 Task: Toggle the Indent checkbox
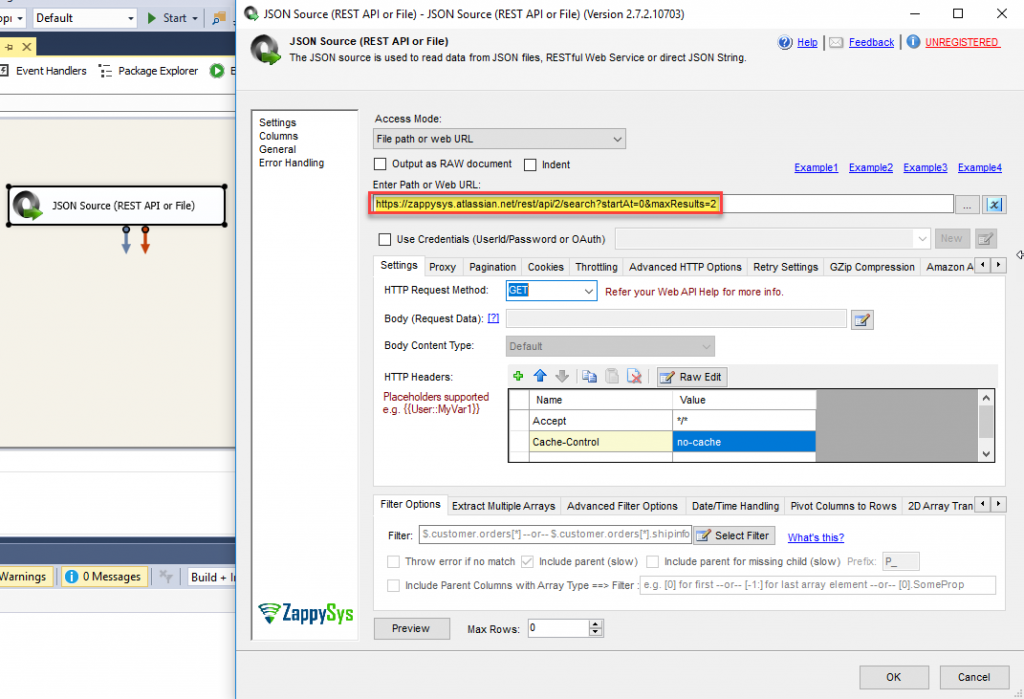pyautogui.click(x=530, y=164)
